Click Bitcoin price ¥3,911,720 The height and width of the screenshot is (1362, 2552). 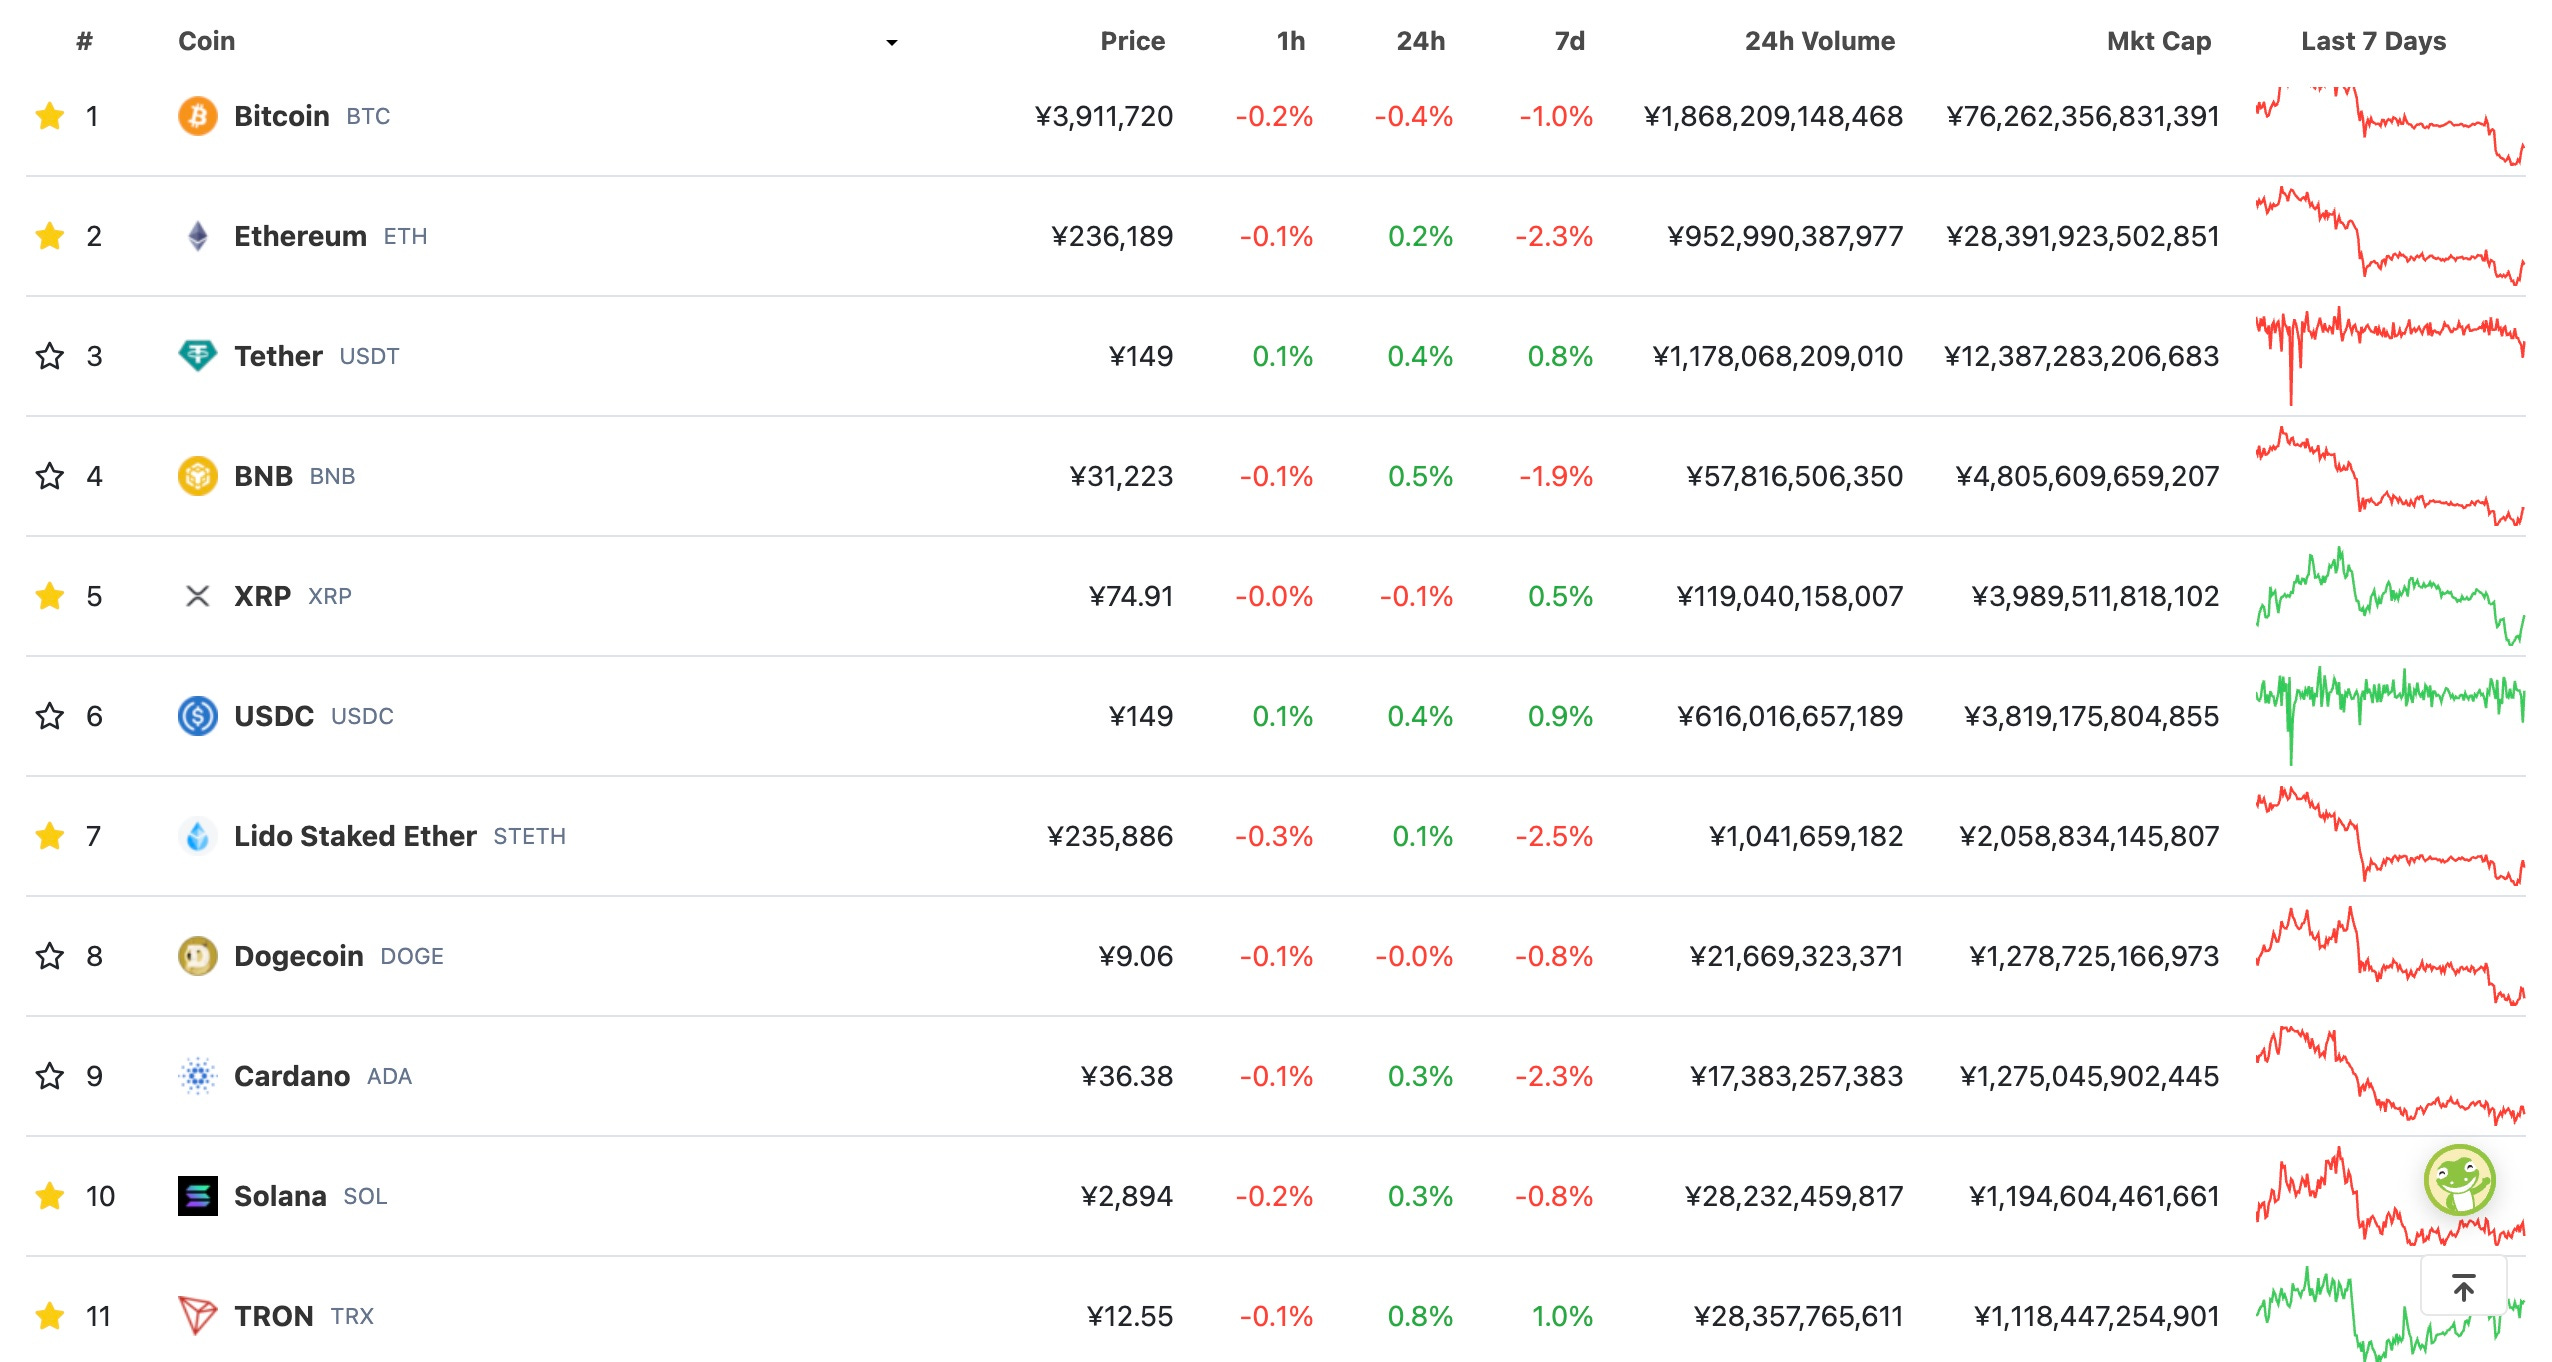point(1104,116)
